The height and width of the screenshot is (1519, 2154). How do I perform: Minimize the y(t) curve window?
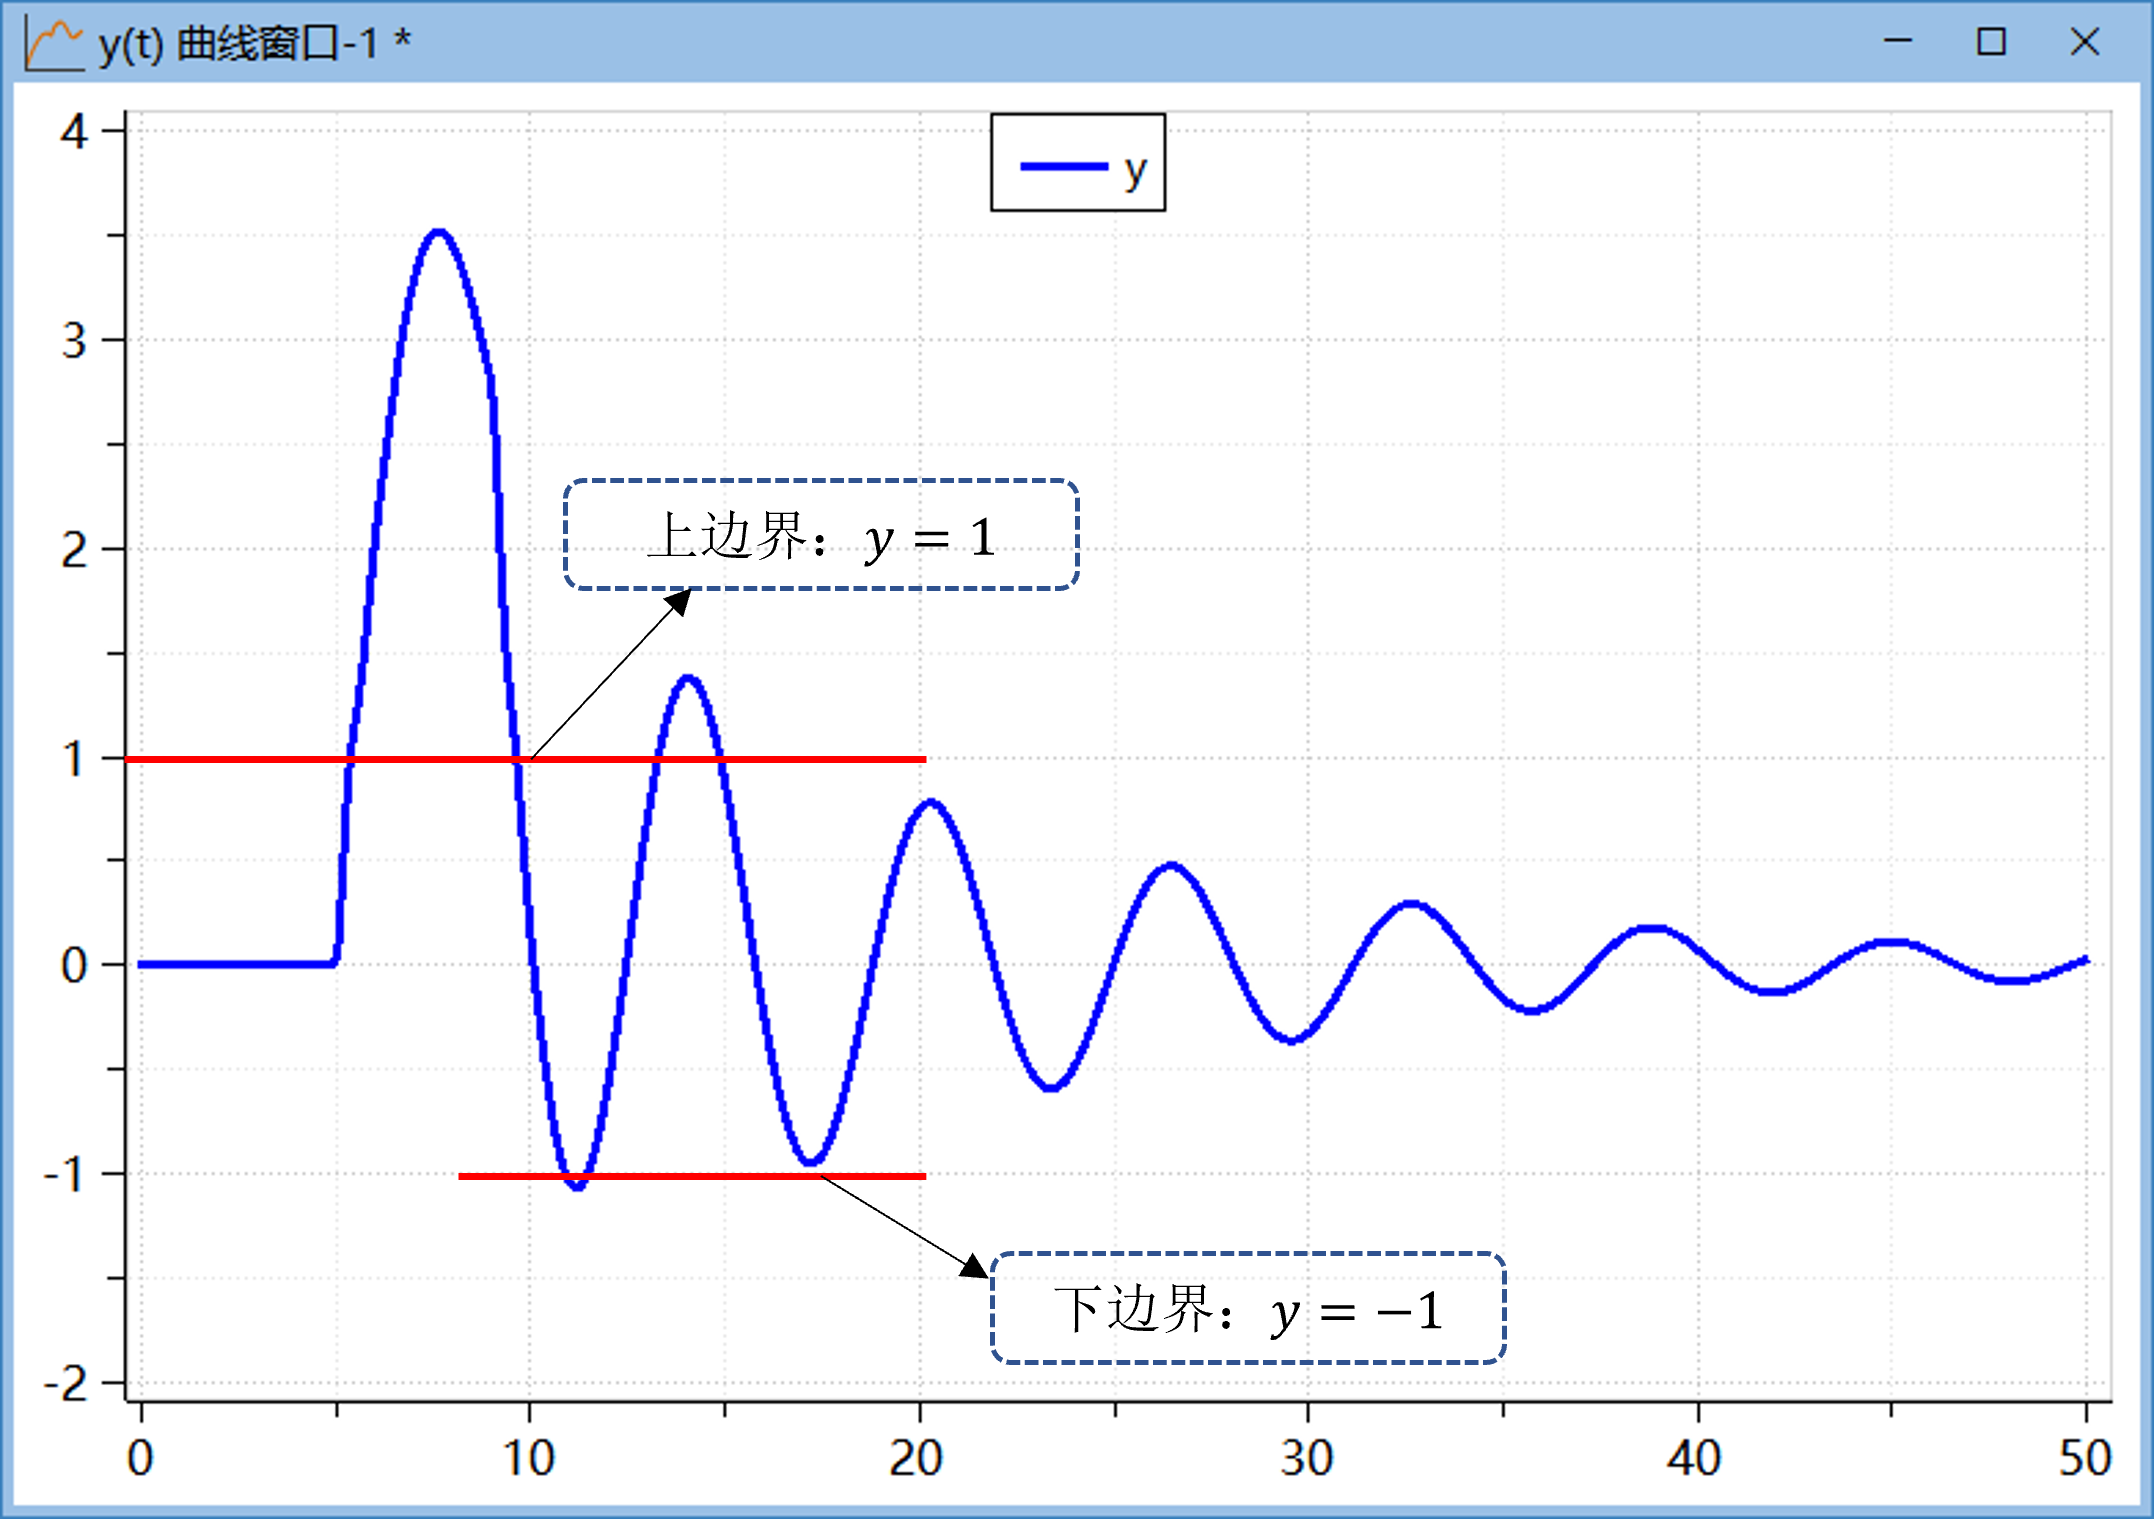click(1897, 42)
